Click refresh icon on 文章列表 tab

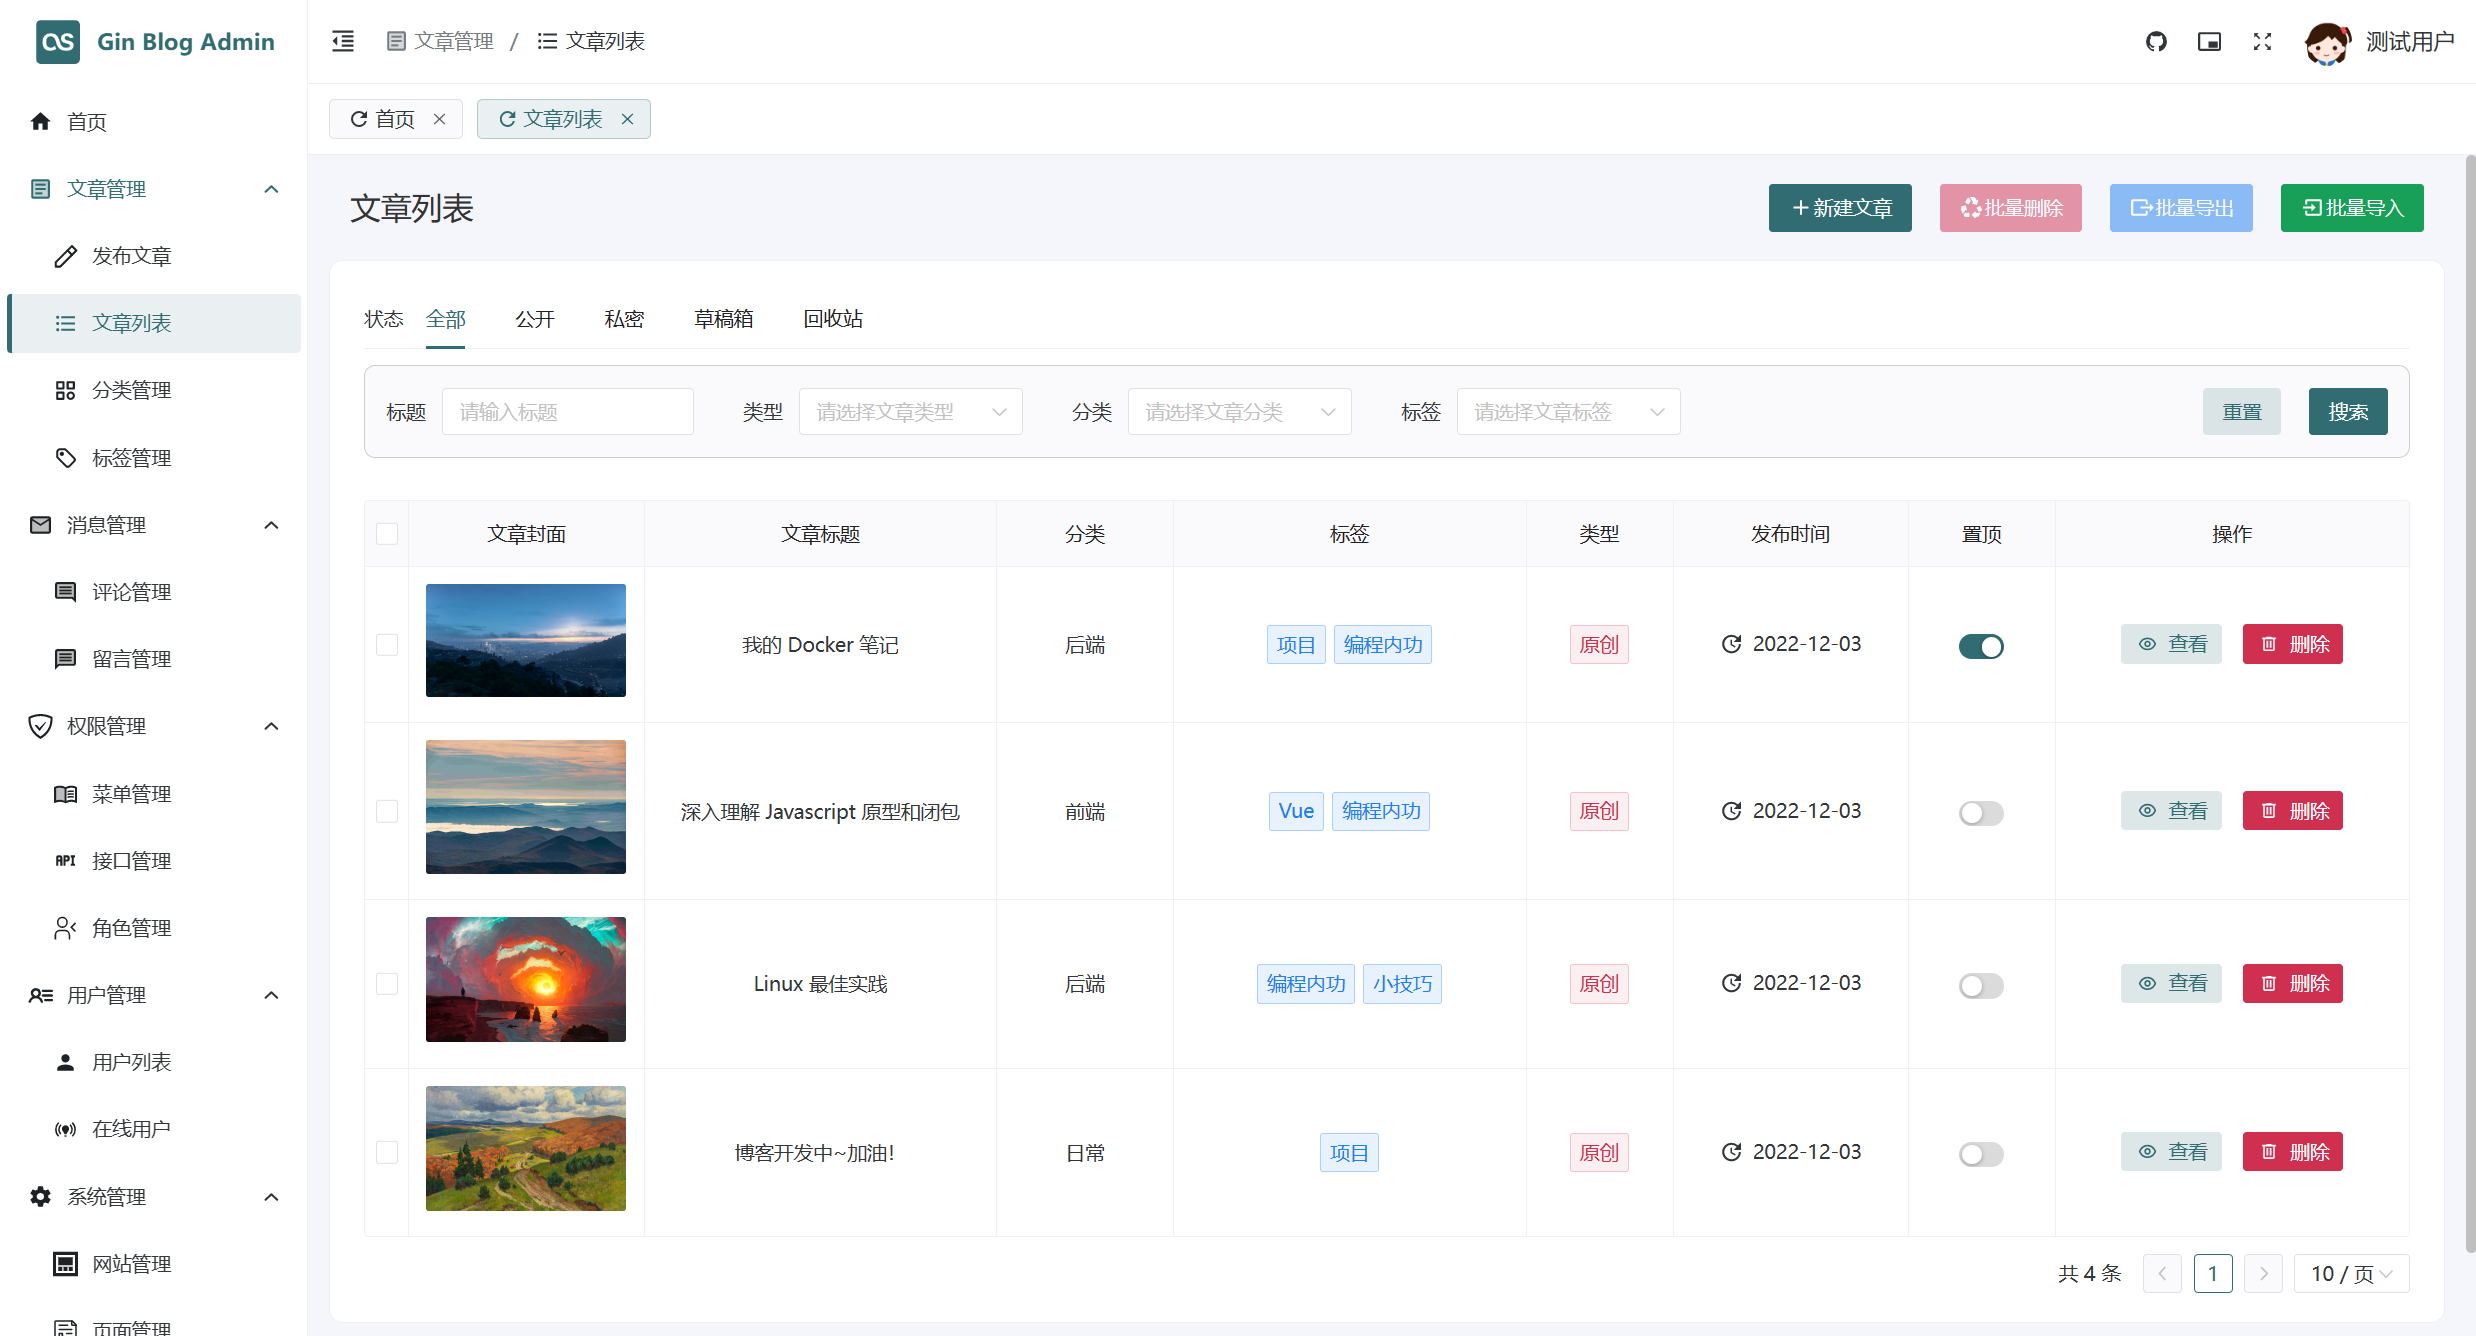507,119
